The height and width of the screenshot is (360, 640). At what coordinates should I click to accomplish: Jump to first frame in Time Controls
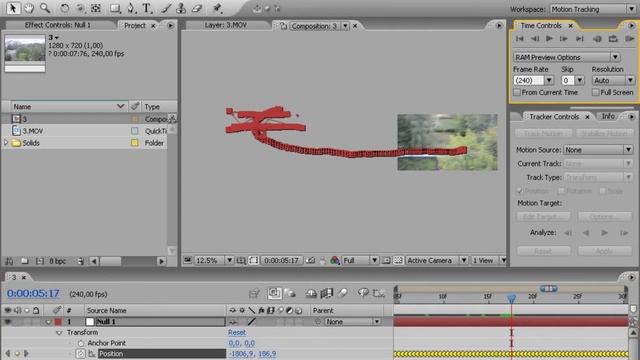[520, 39]
